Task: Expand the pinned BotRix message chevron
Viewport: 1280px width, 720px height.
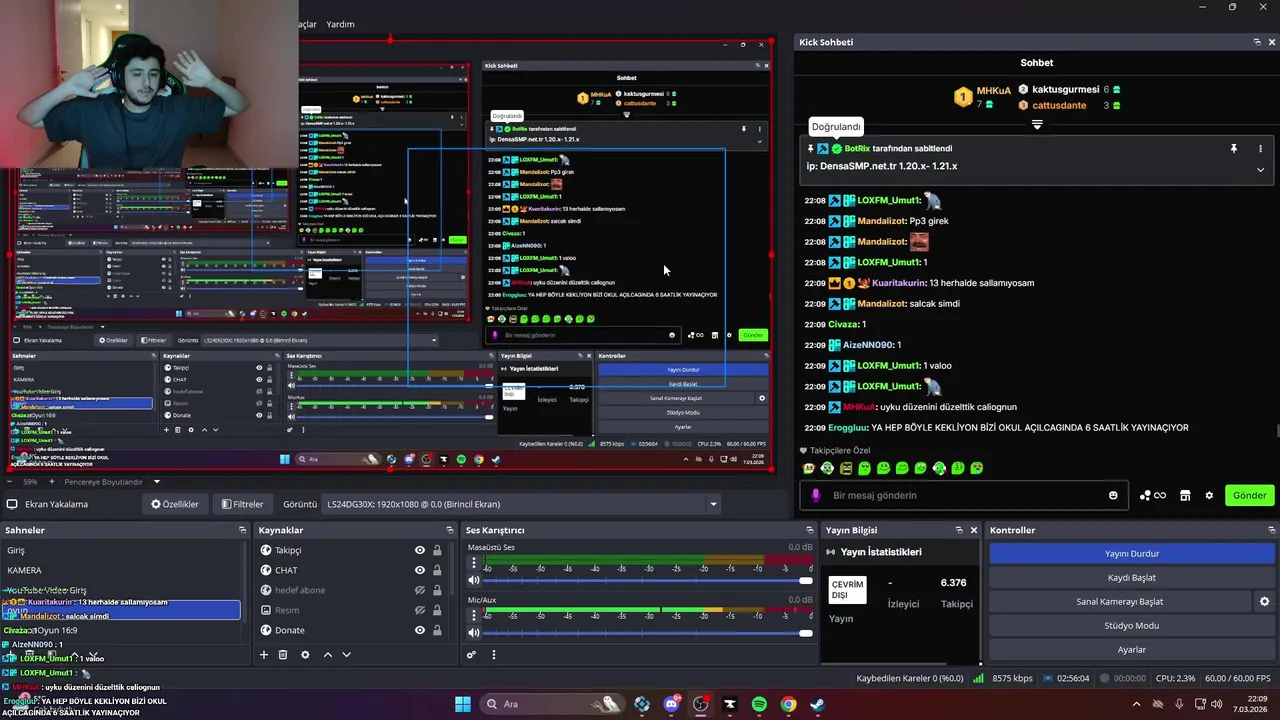Action: pyautogui.click(x=1260, y=170)
